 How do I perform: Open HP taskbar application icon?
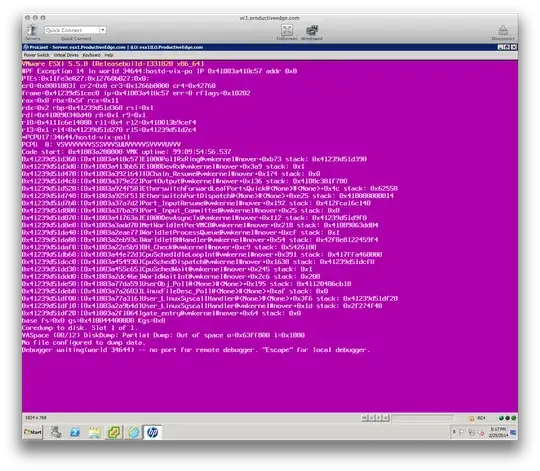(152, 432)
